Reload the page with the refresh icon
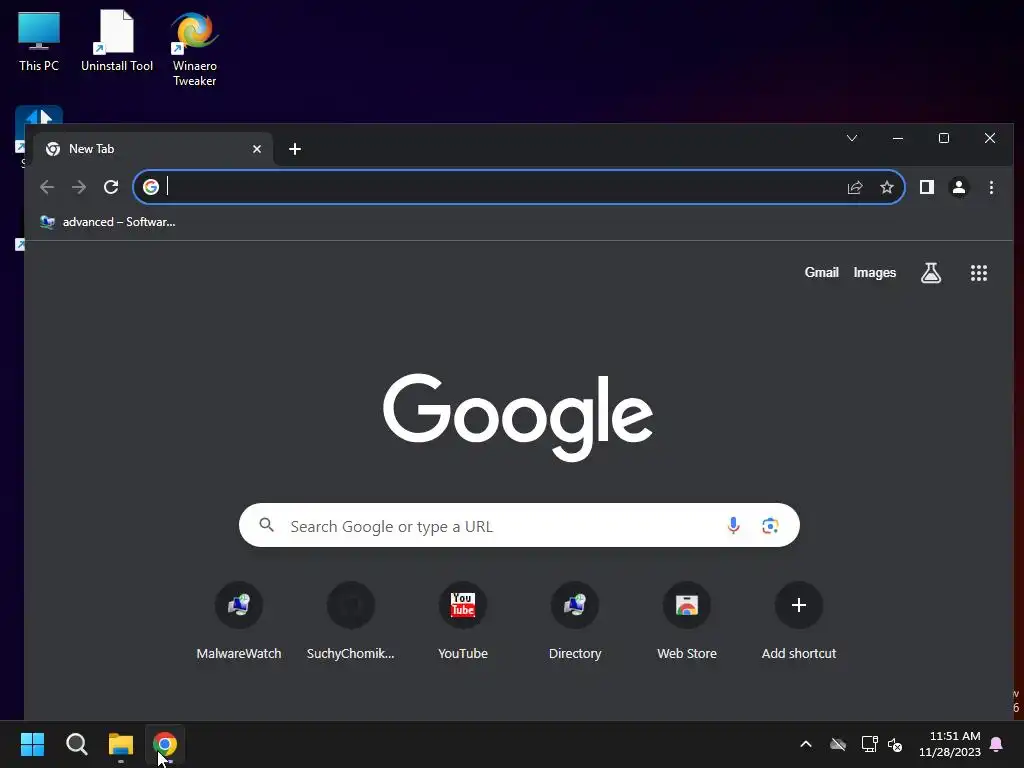Screen dimensions: 1024x768 point(111,187)
